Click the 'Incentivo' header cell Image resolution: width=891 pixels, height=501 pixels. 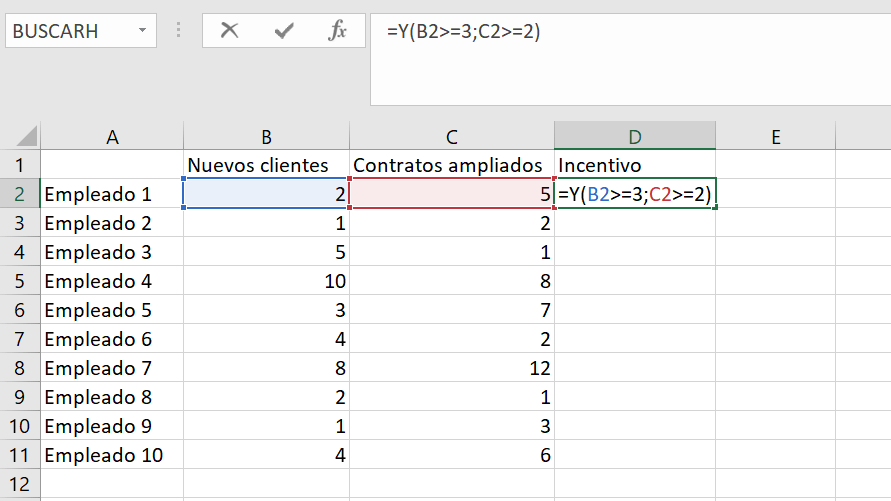[635, 165]
